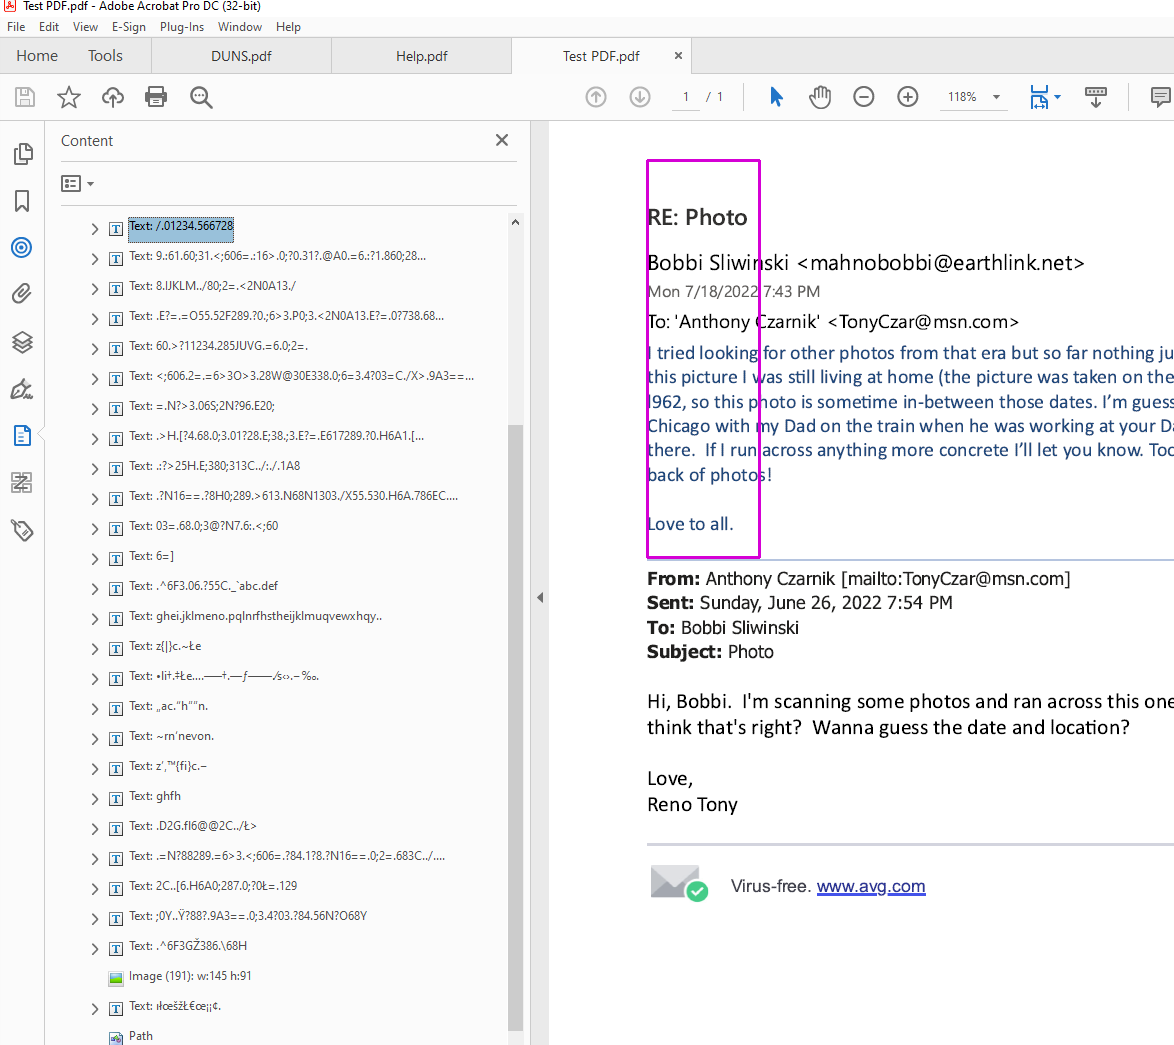Open the zoom level dropdown

click(993, 96)
